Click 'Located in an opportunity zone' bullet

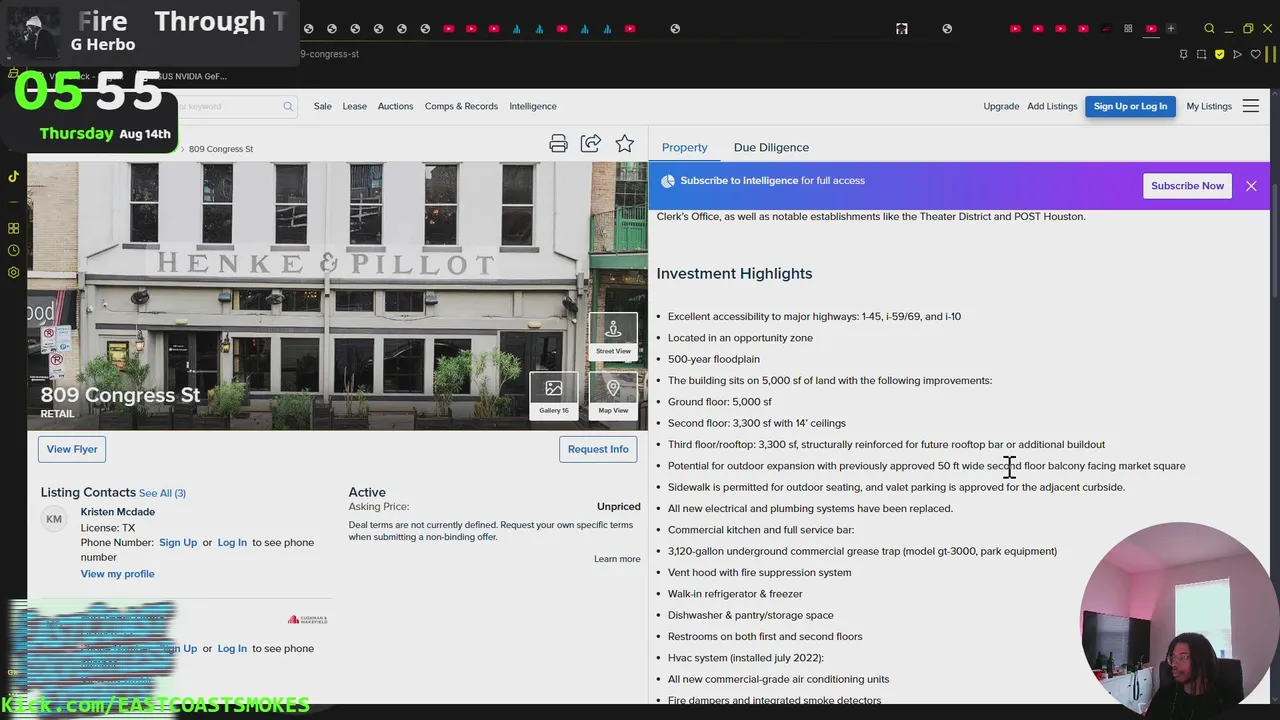(740, 338)
